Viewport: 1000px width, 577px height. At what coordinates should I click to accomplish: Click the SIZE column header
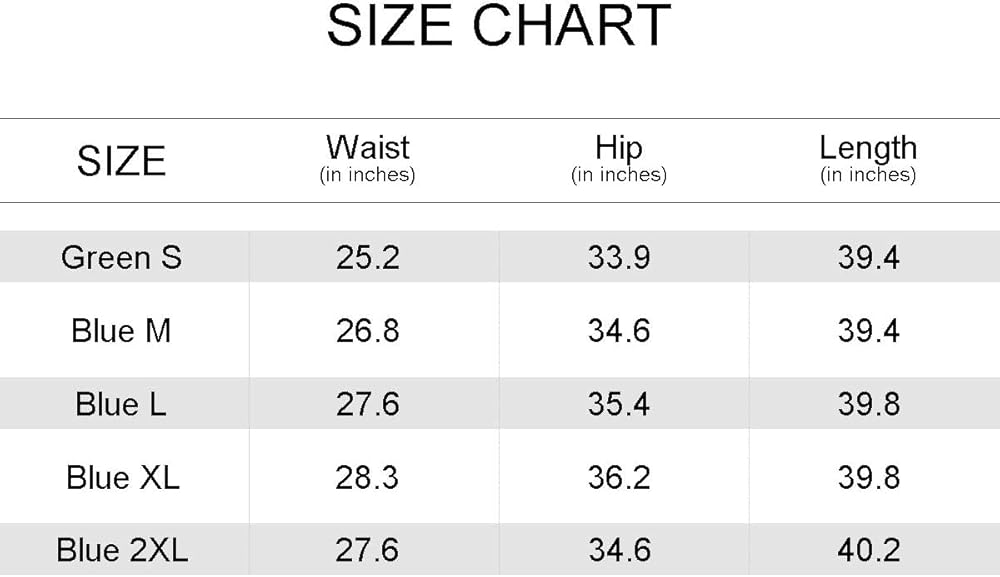(121, 161)
